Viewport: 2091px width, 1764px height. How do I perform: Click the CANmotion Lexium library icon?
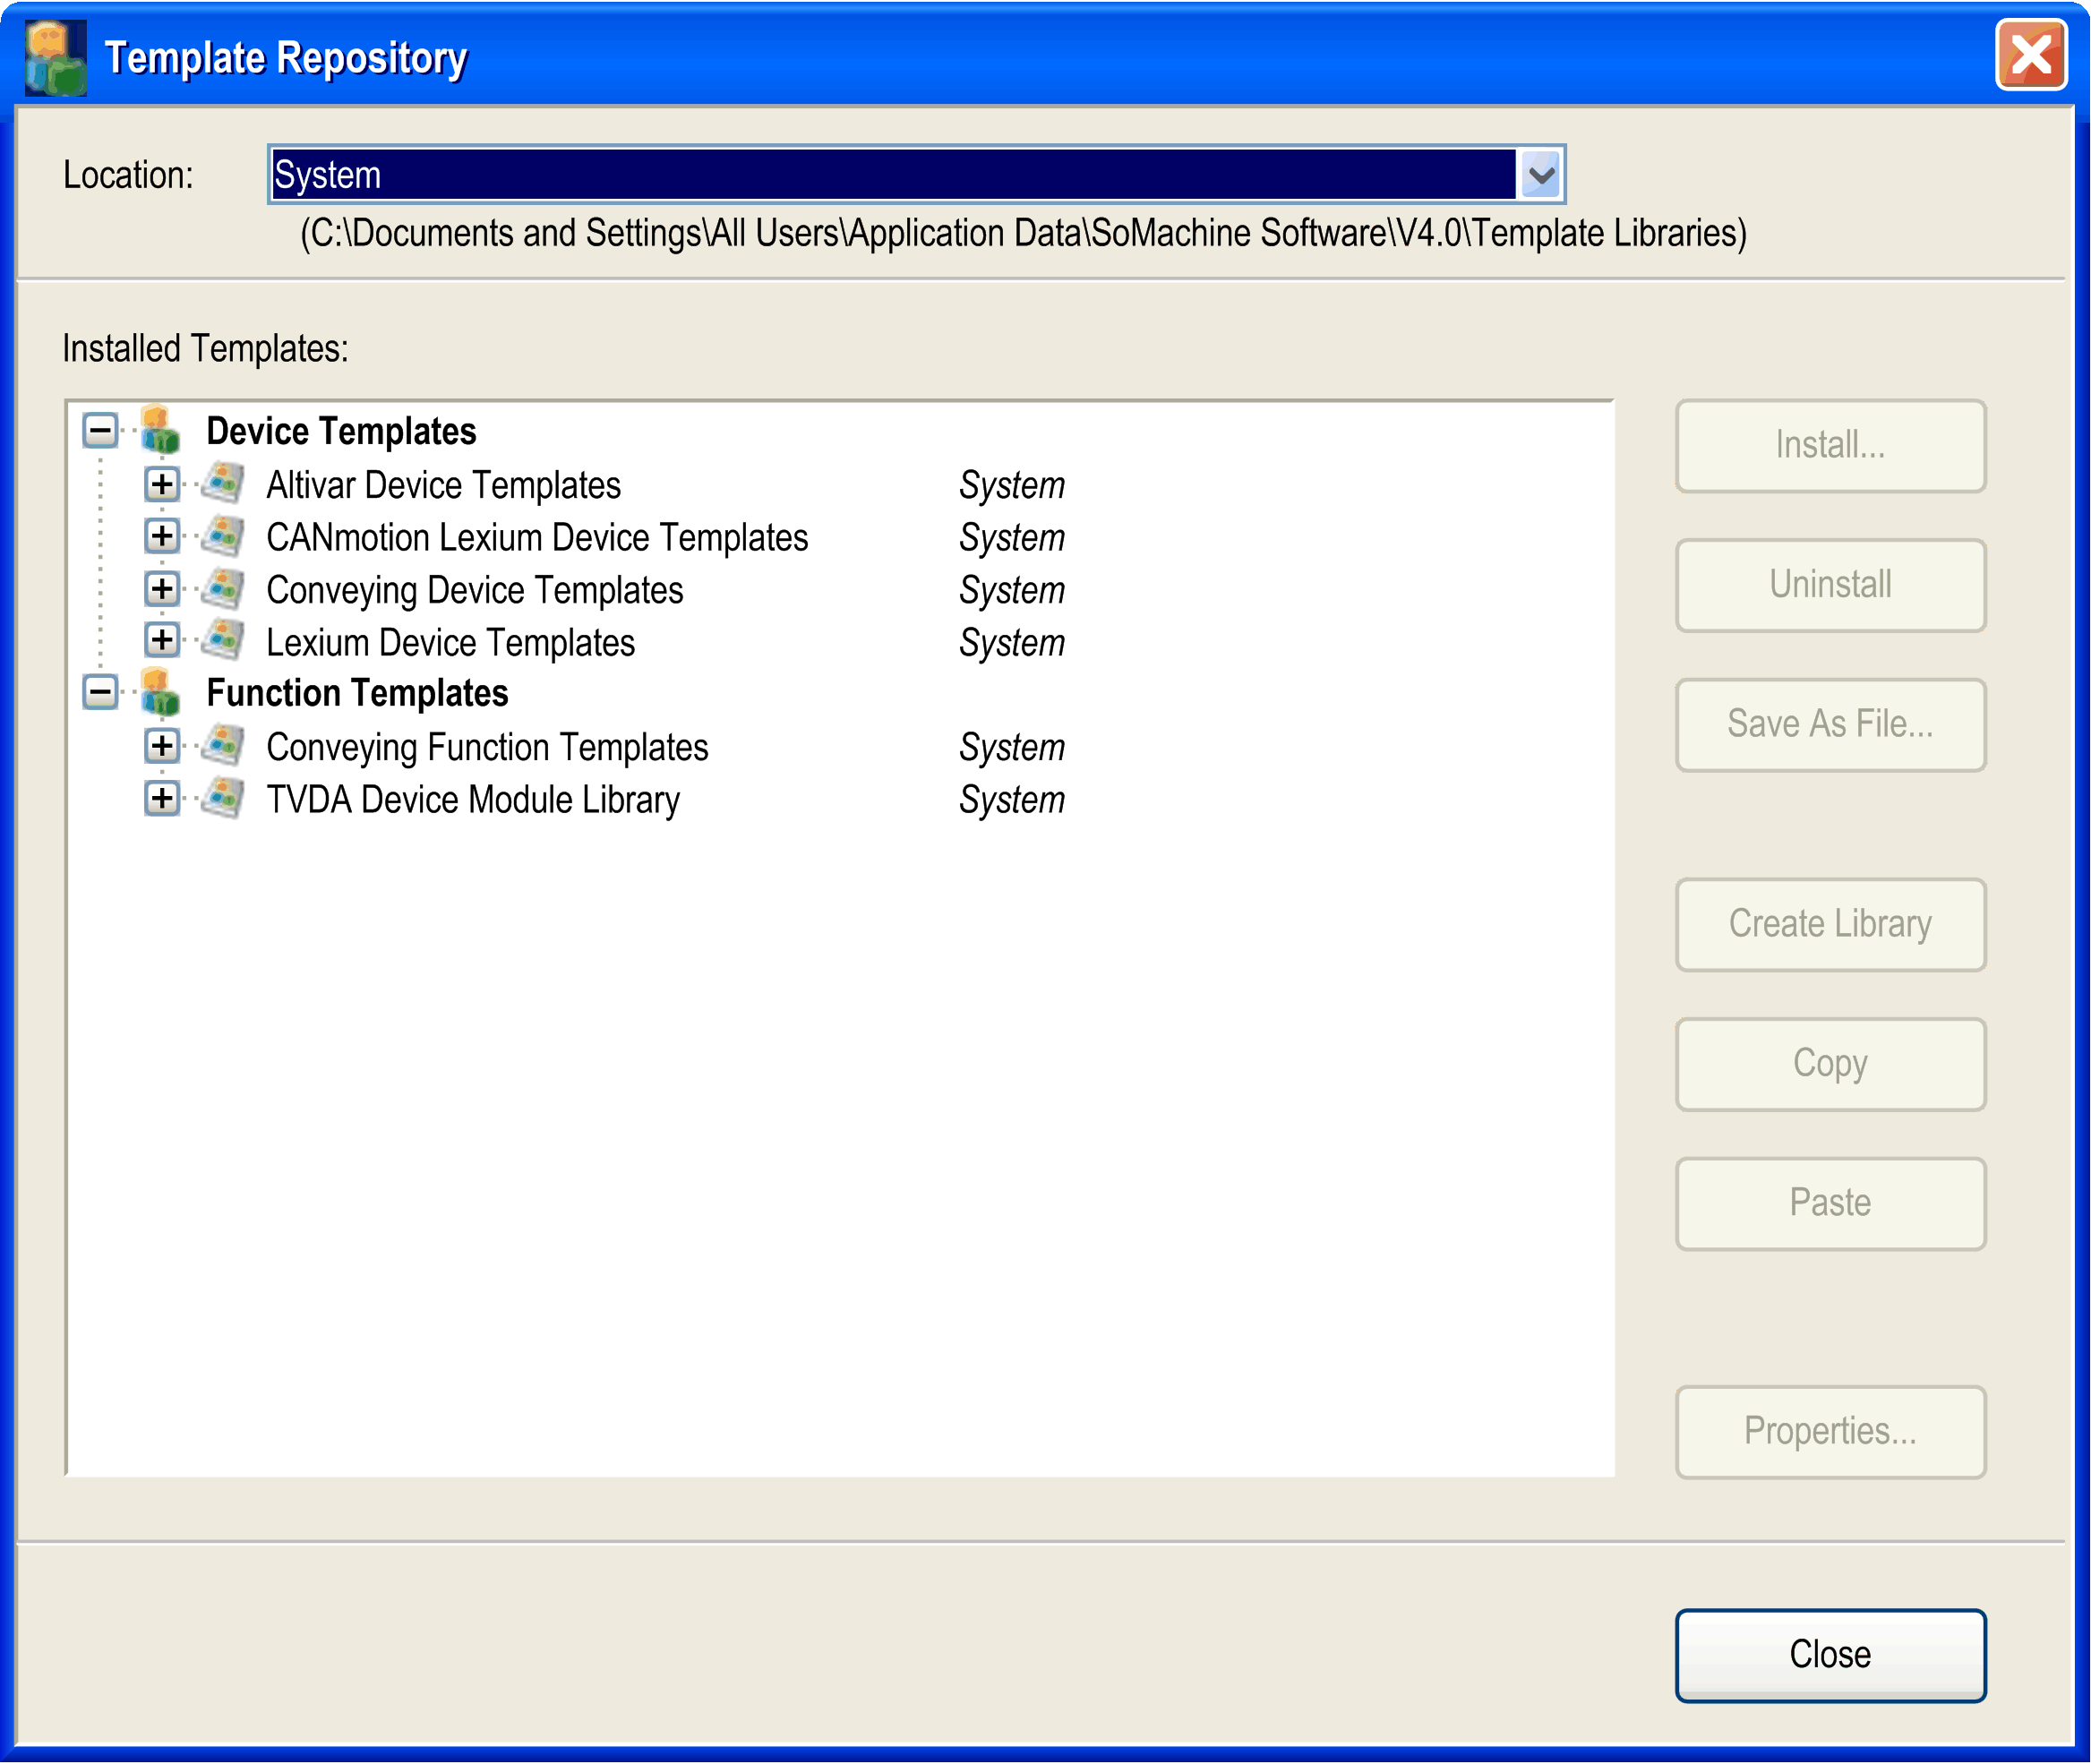pos(223,537)
